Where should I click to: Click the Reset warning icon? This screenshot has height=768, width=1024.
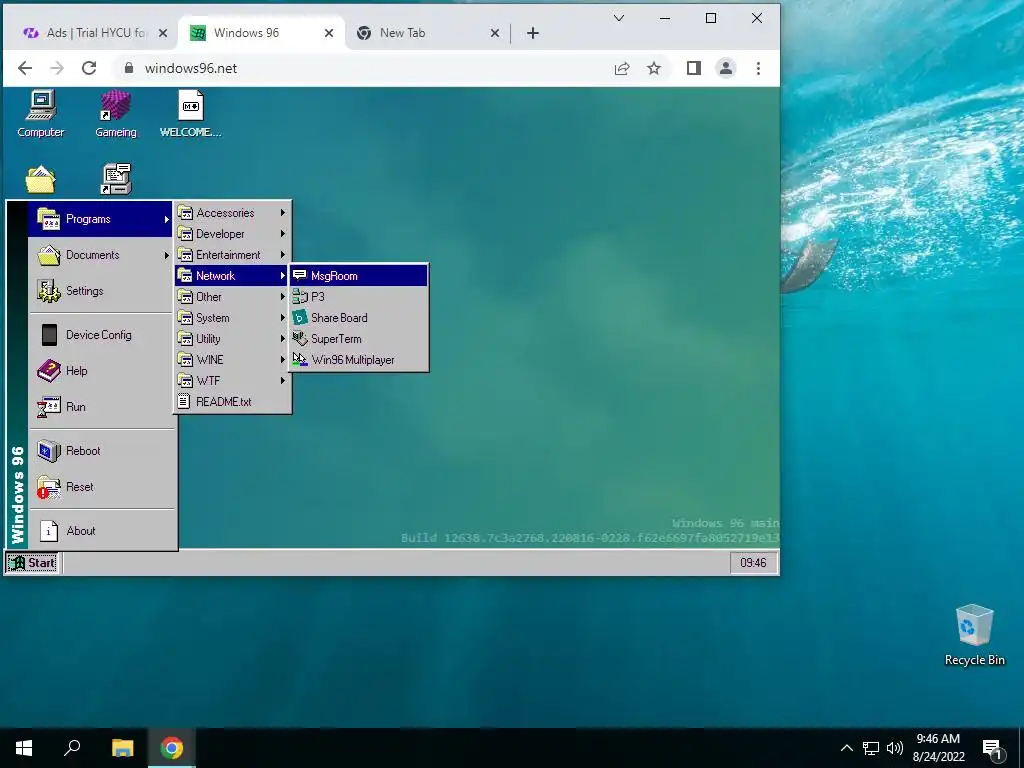(49, 487)
